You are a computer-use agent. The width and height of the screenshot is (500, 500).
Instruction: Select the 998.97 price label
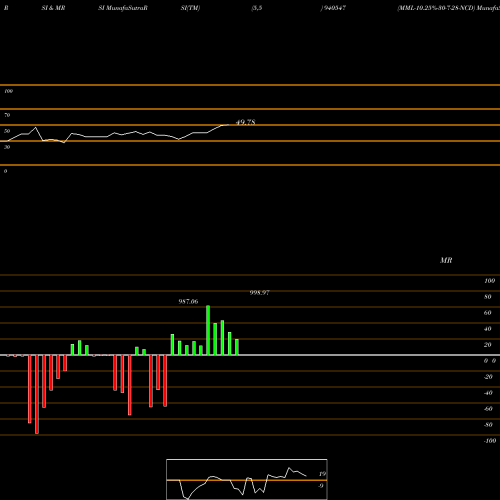tap(260, 293)
